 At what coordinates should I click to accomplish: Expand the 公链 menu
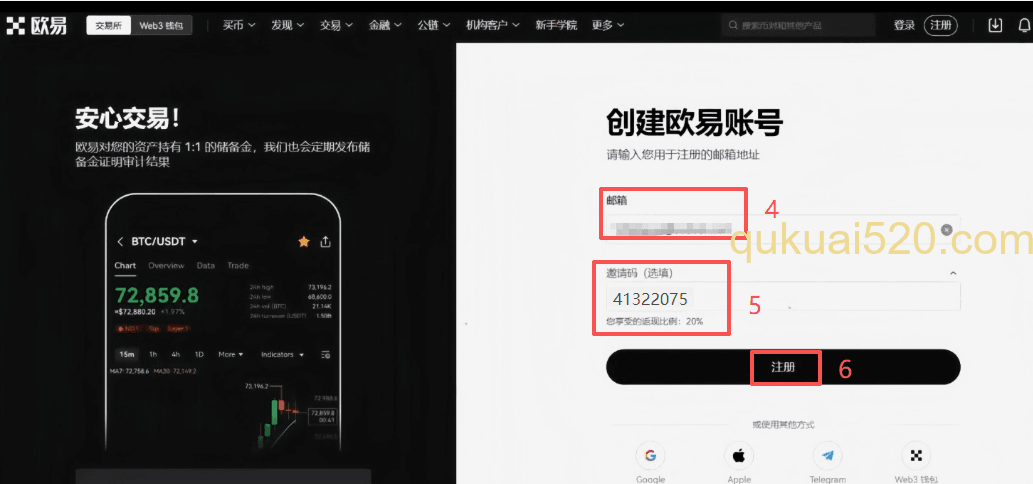coord(433,26)
